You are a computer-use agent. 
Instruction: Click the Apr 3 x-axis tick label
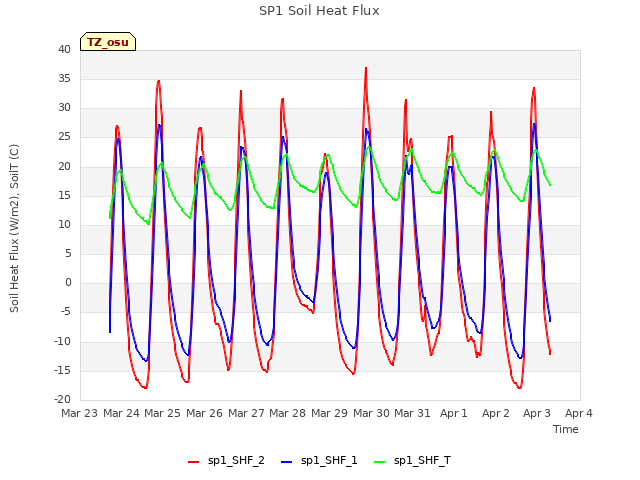537,413
